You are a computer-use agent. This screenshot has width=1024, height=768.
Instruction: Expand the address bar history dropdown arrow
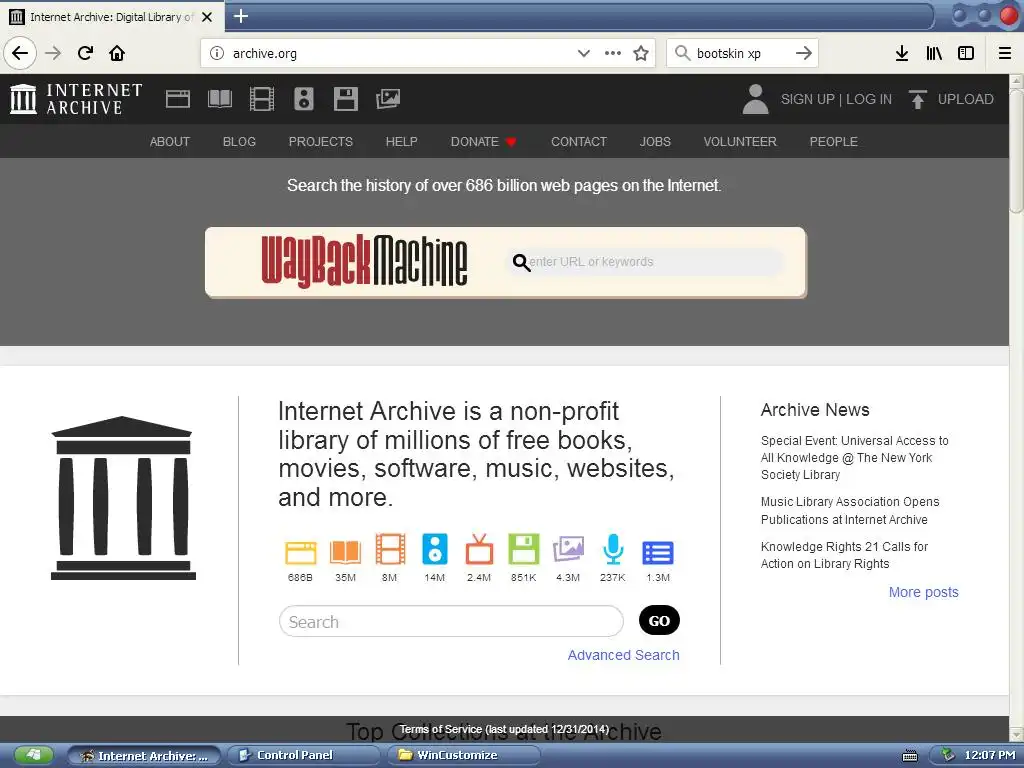pos(584,53)
